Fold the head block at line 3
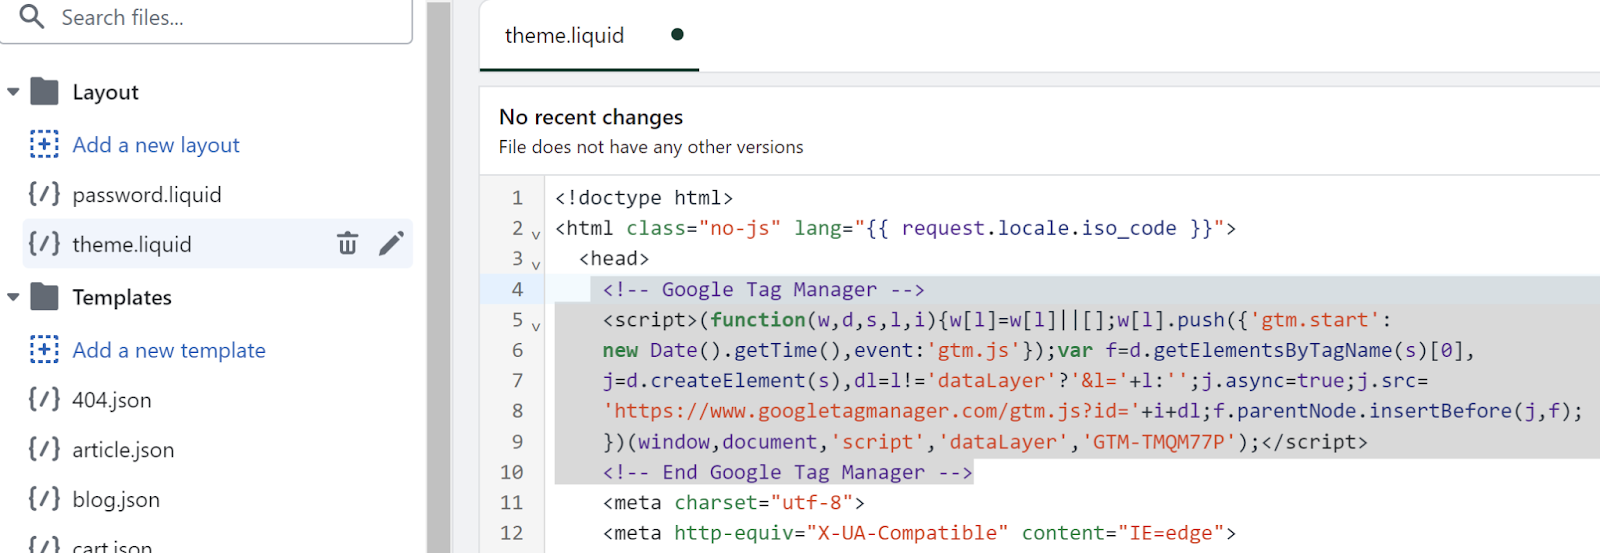Viewport: 1600px width, 553px height. [x=536, y=265]
